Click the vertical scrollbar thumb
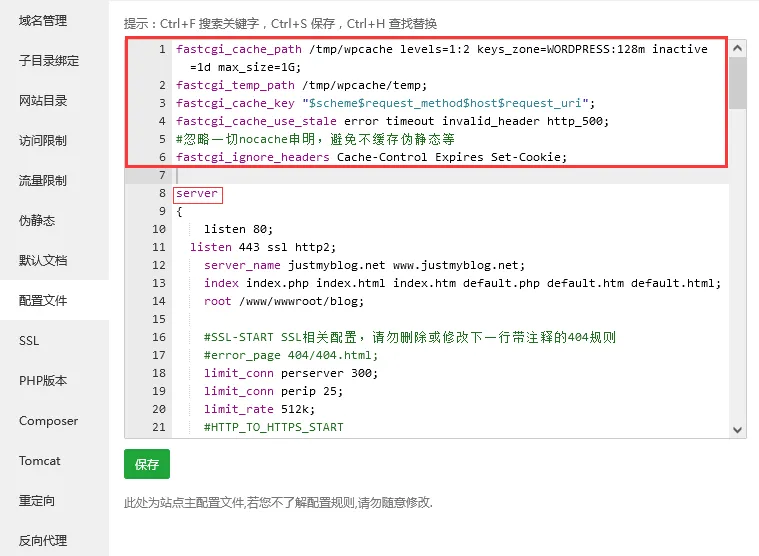The width and height of the screenshot is (759, 556). coord(737,83)
